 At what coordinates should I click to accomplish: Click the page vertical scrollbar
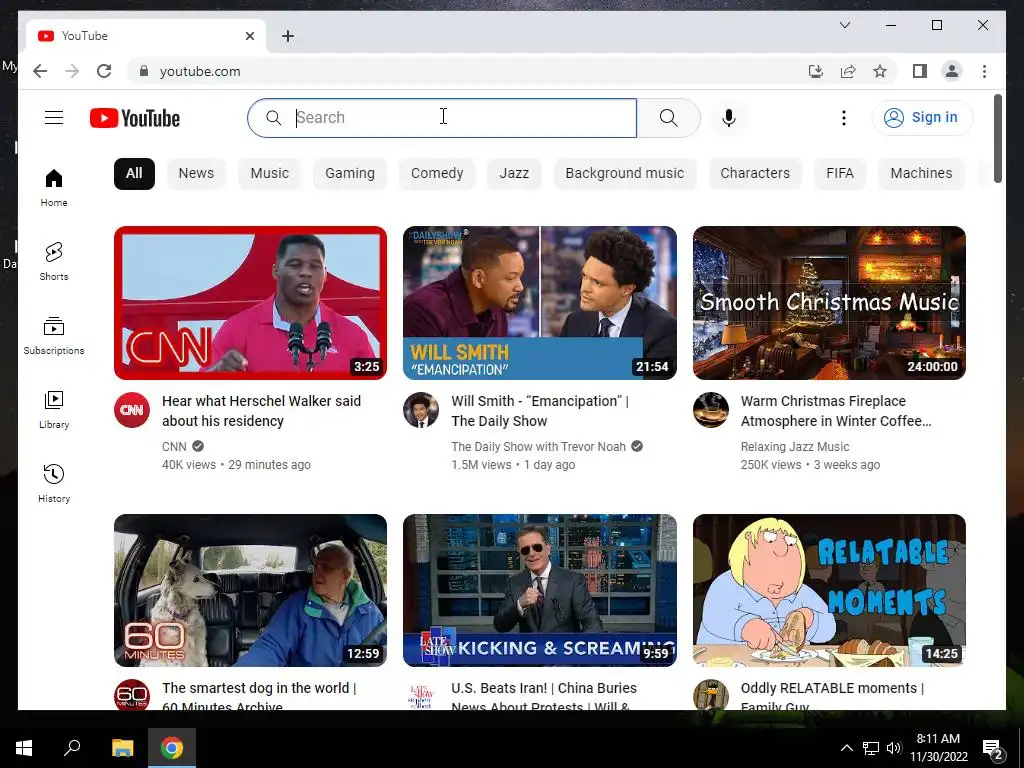pyautogui.click(x=997, y=138)
